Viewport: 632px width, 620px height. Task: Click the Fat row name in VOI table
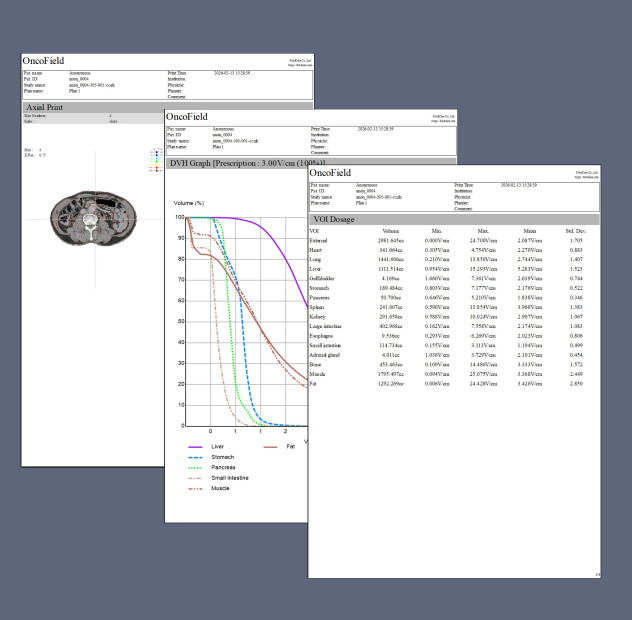[x=313, y=384]
